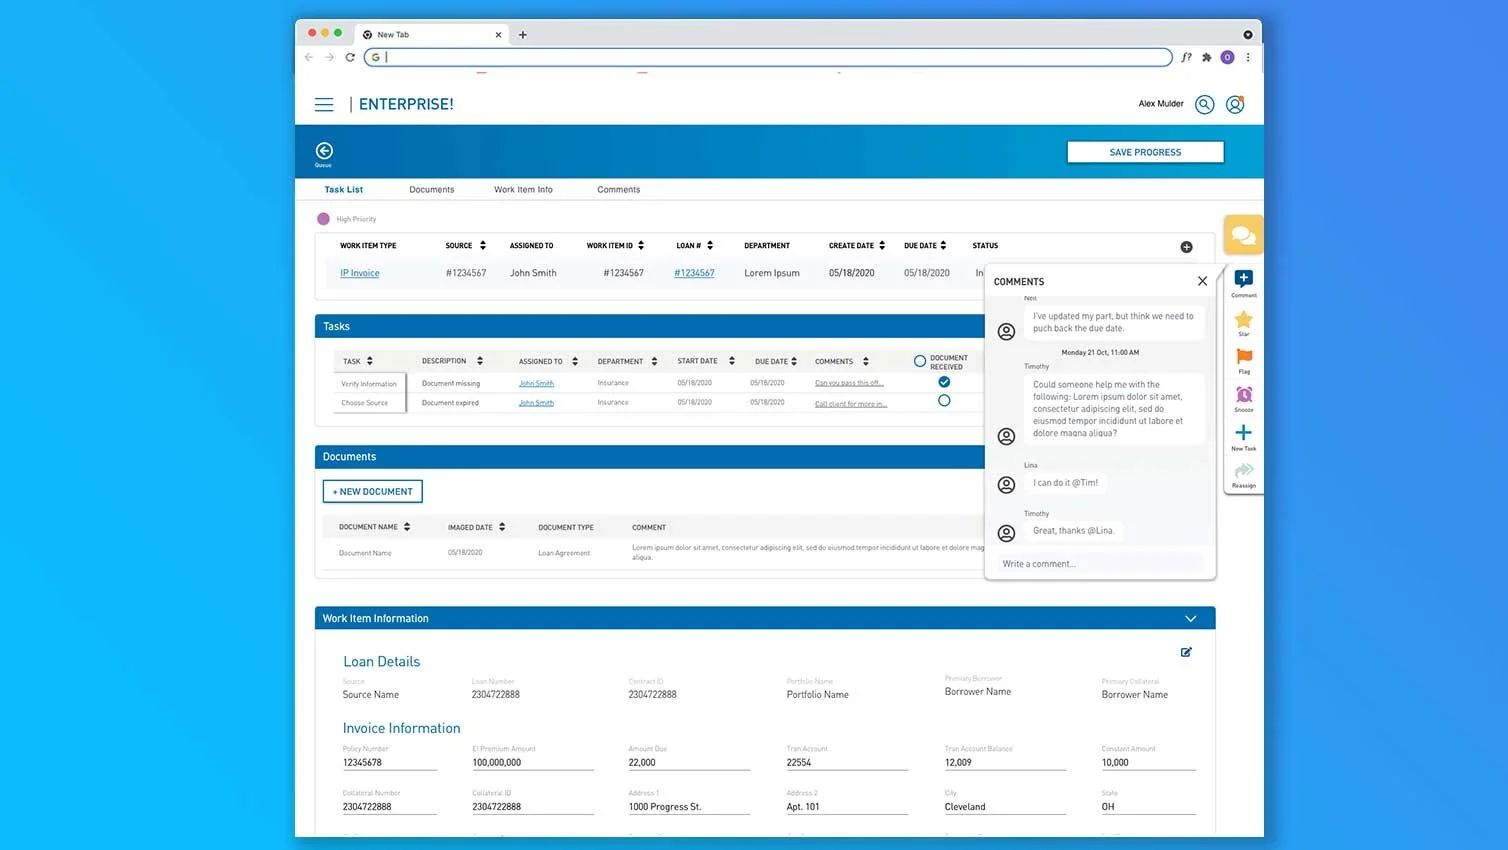Click the edit icon in Work Item Information

[1186, 652]
